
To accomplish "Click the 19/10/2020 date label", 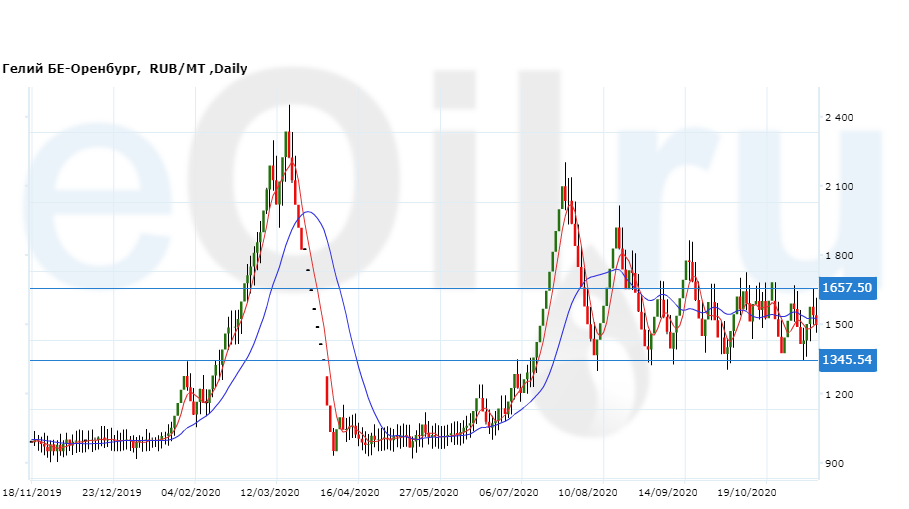I will tap(748, 493).
